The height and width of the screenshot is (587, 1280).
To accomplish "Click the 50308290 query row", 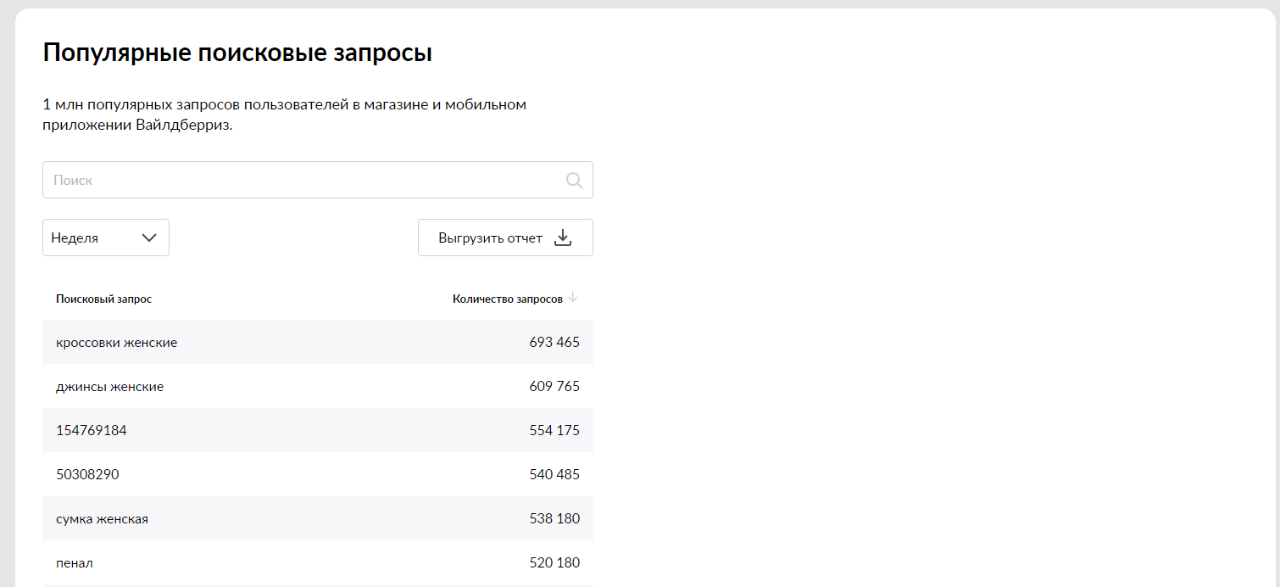I will pyautogui.click(x=318, y=474).
